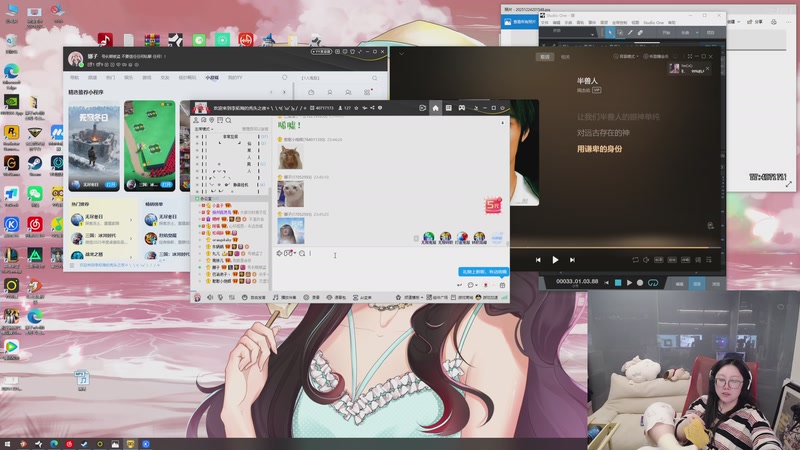800x450 pixels.
Task: Play the song in the music player
Action: (555, 260)
